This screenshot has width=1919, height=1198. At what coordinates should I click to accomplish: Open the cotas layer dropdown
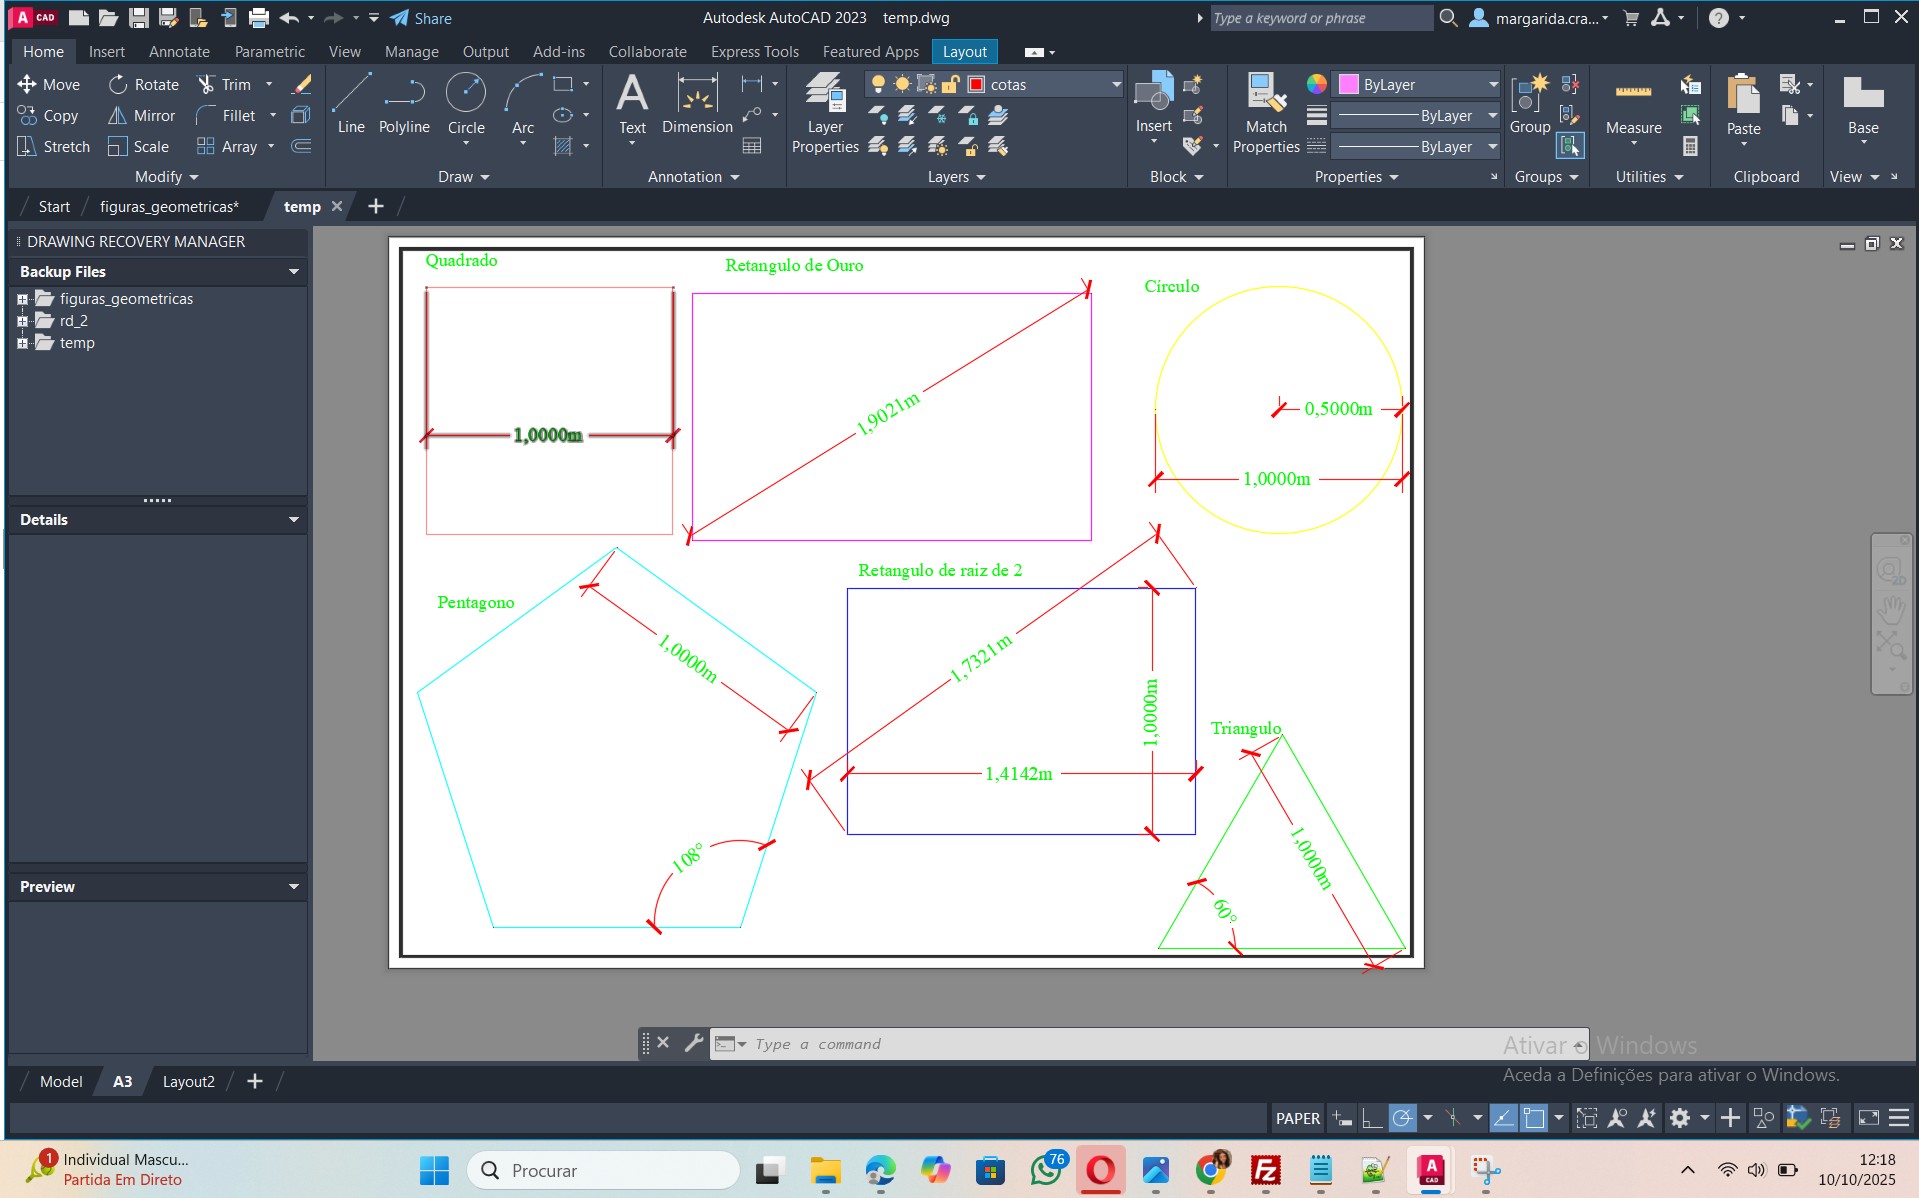(x=1116, y=85)
